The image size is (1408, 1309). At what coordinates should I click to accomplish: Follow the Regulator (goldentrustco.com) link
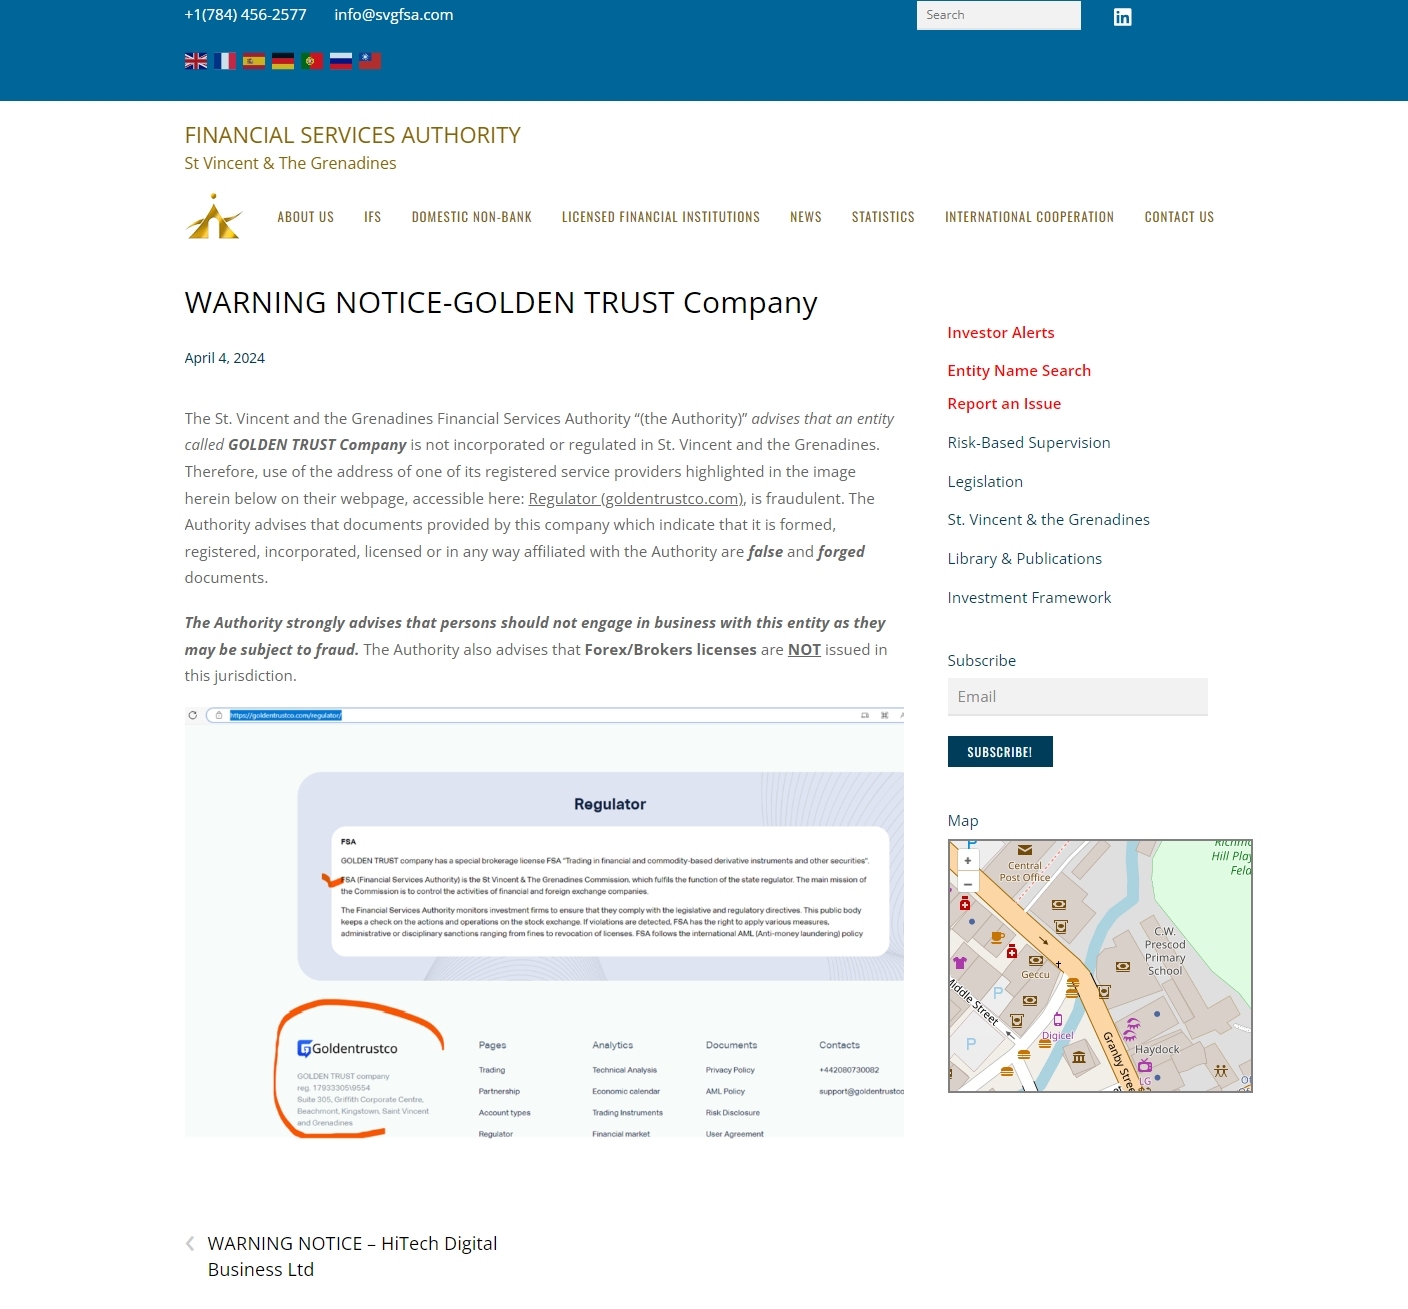coord(635,499)
